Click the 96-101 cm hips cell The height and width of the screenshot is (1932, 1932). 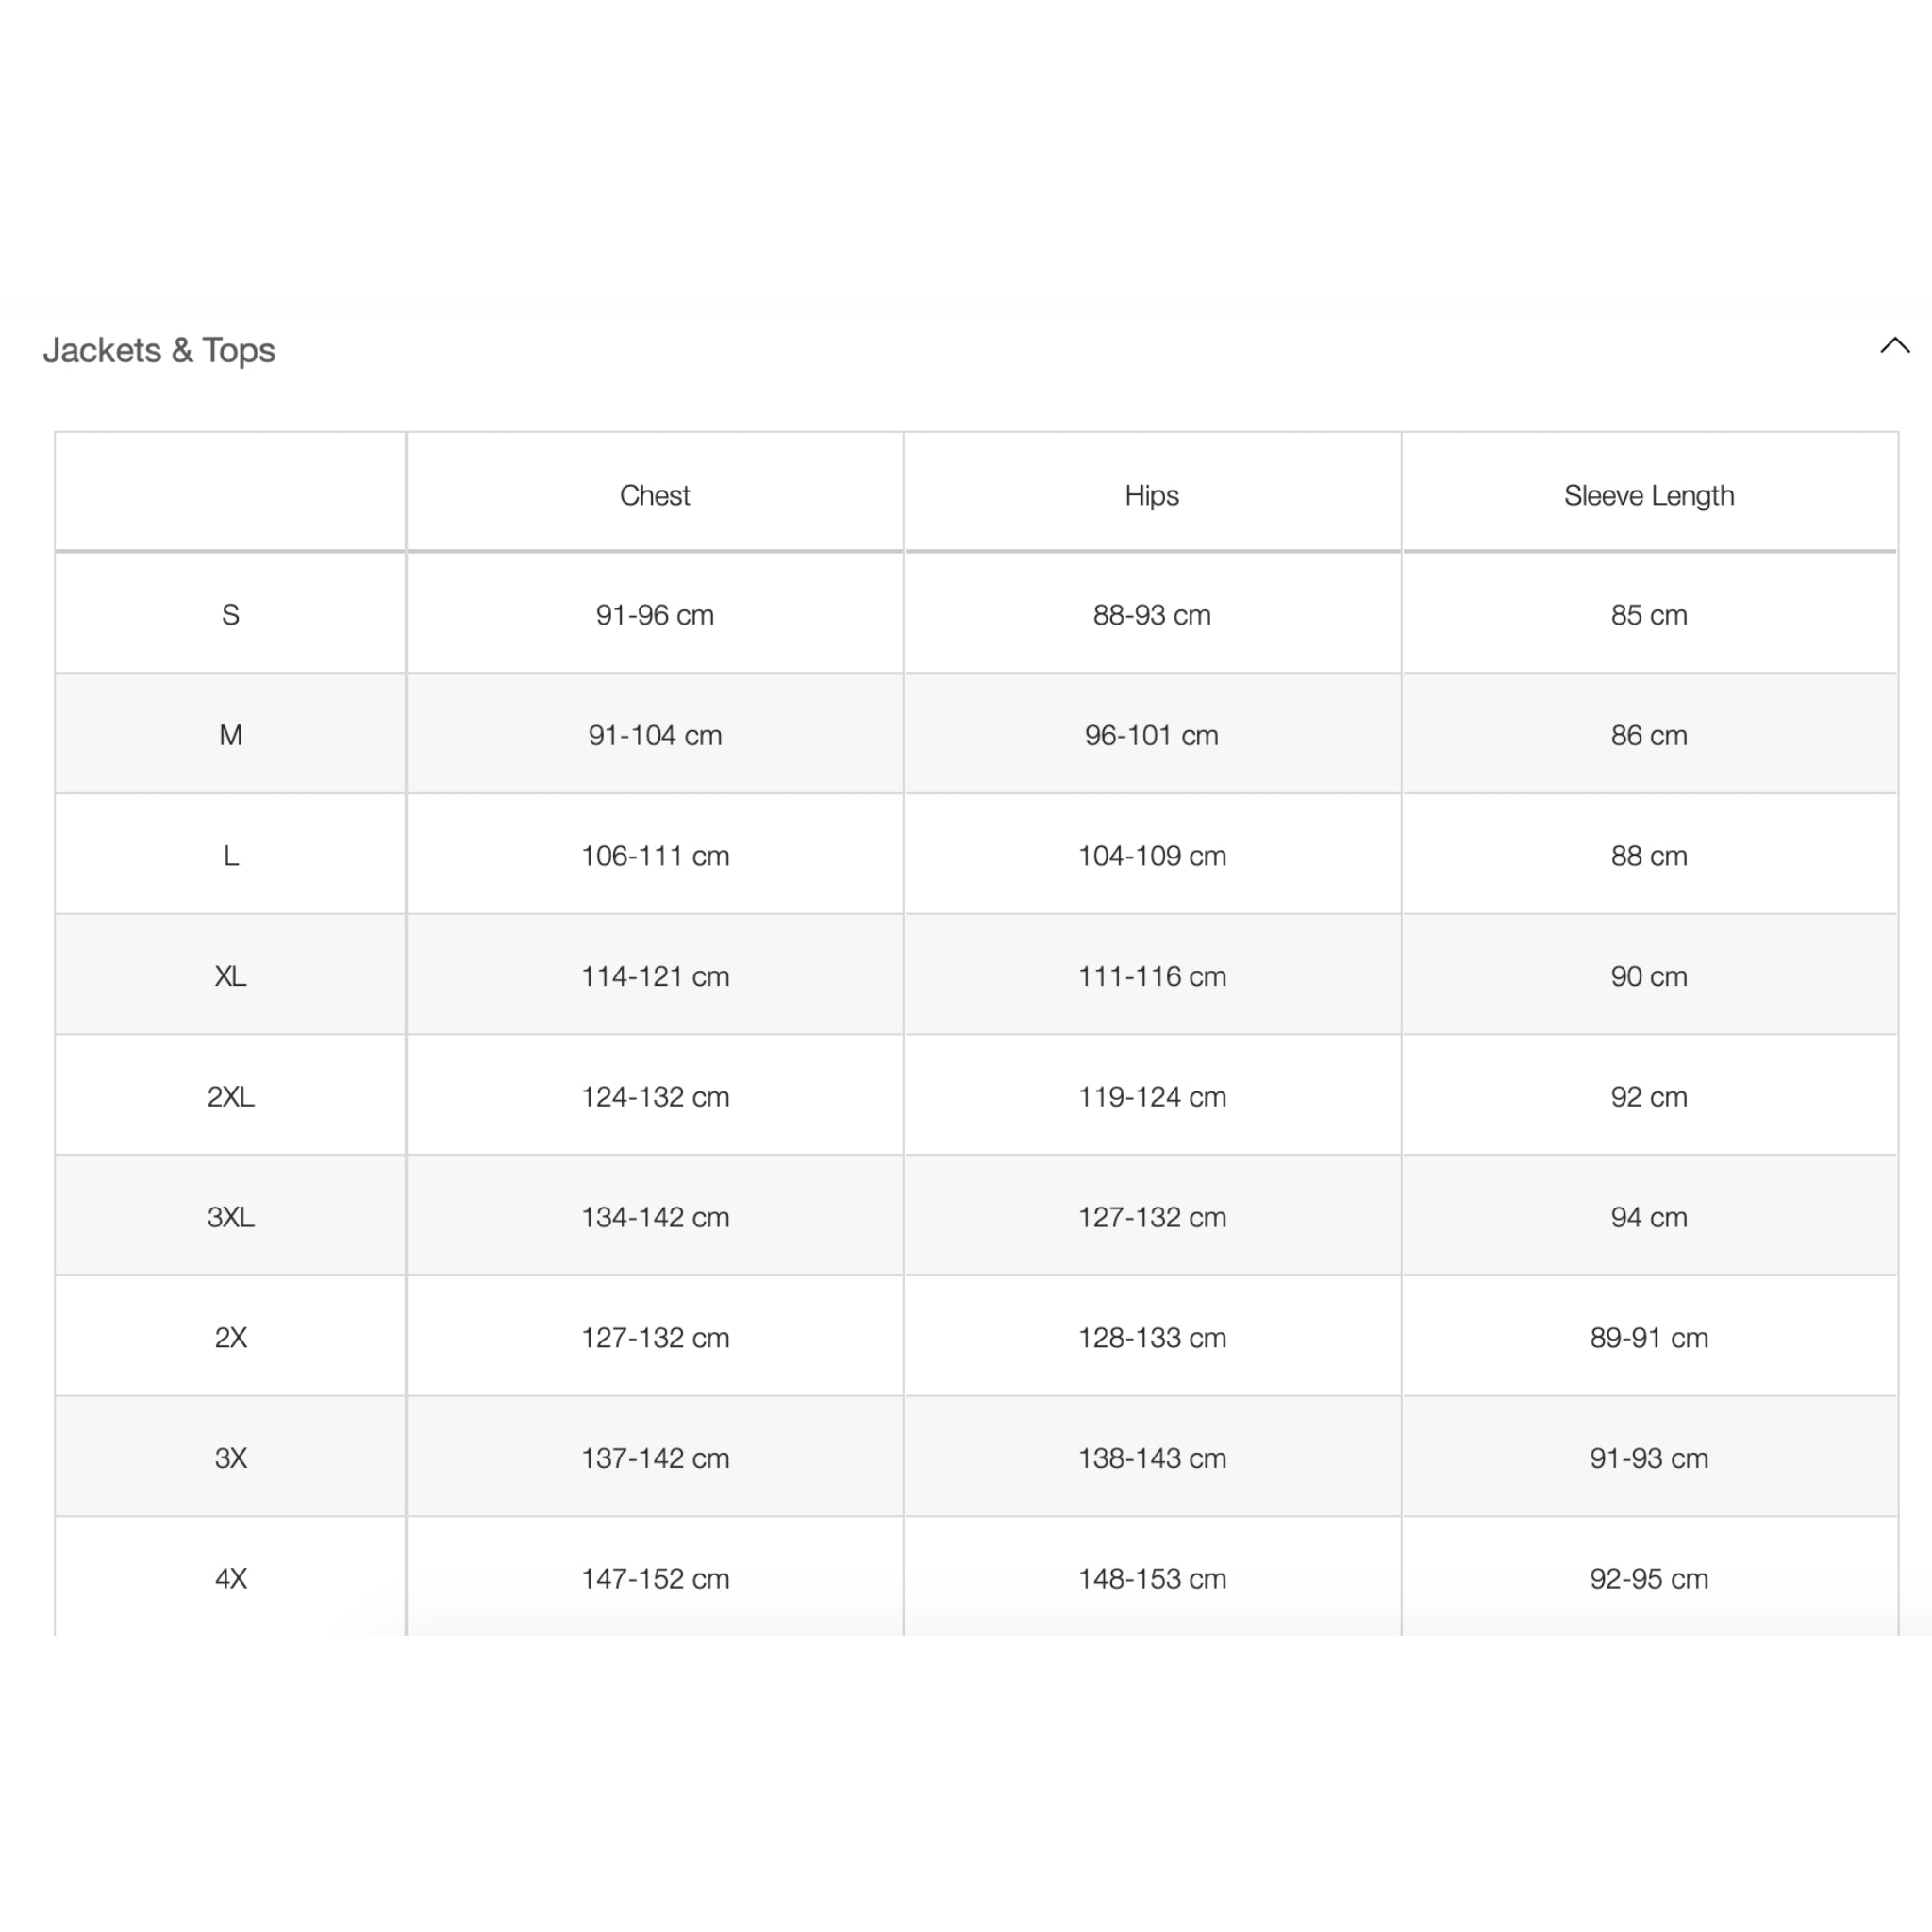pyautogui.click(x=1152, y=735)
